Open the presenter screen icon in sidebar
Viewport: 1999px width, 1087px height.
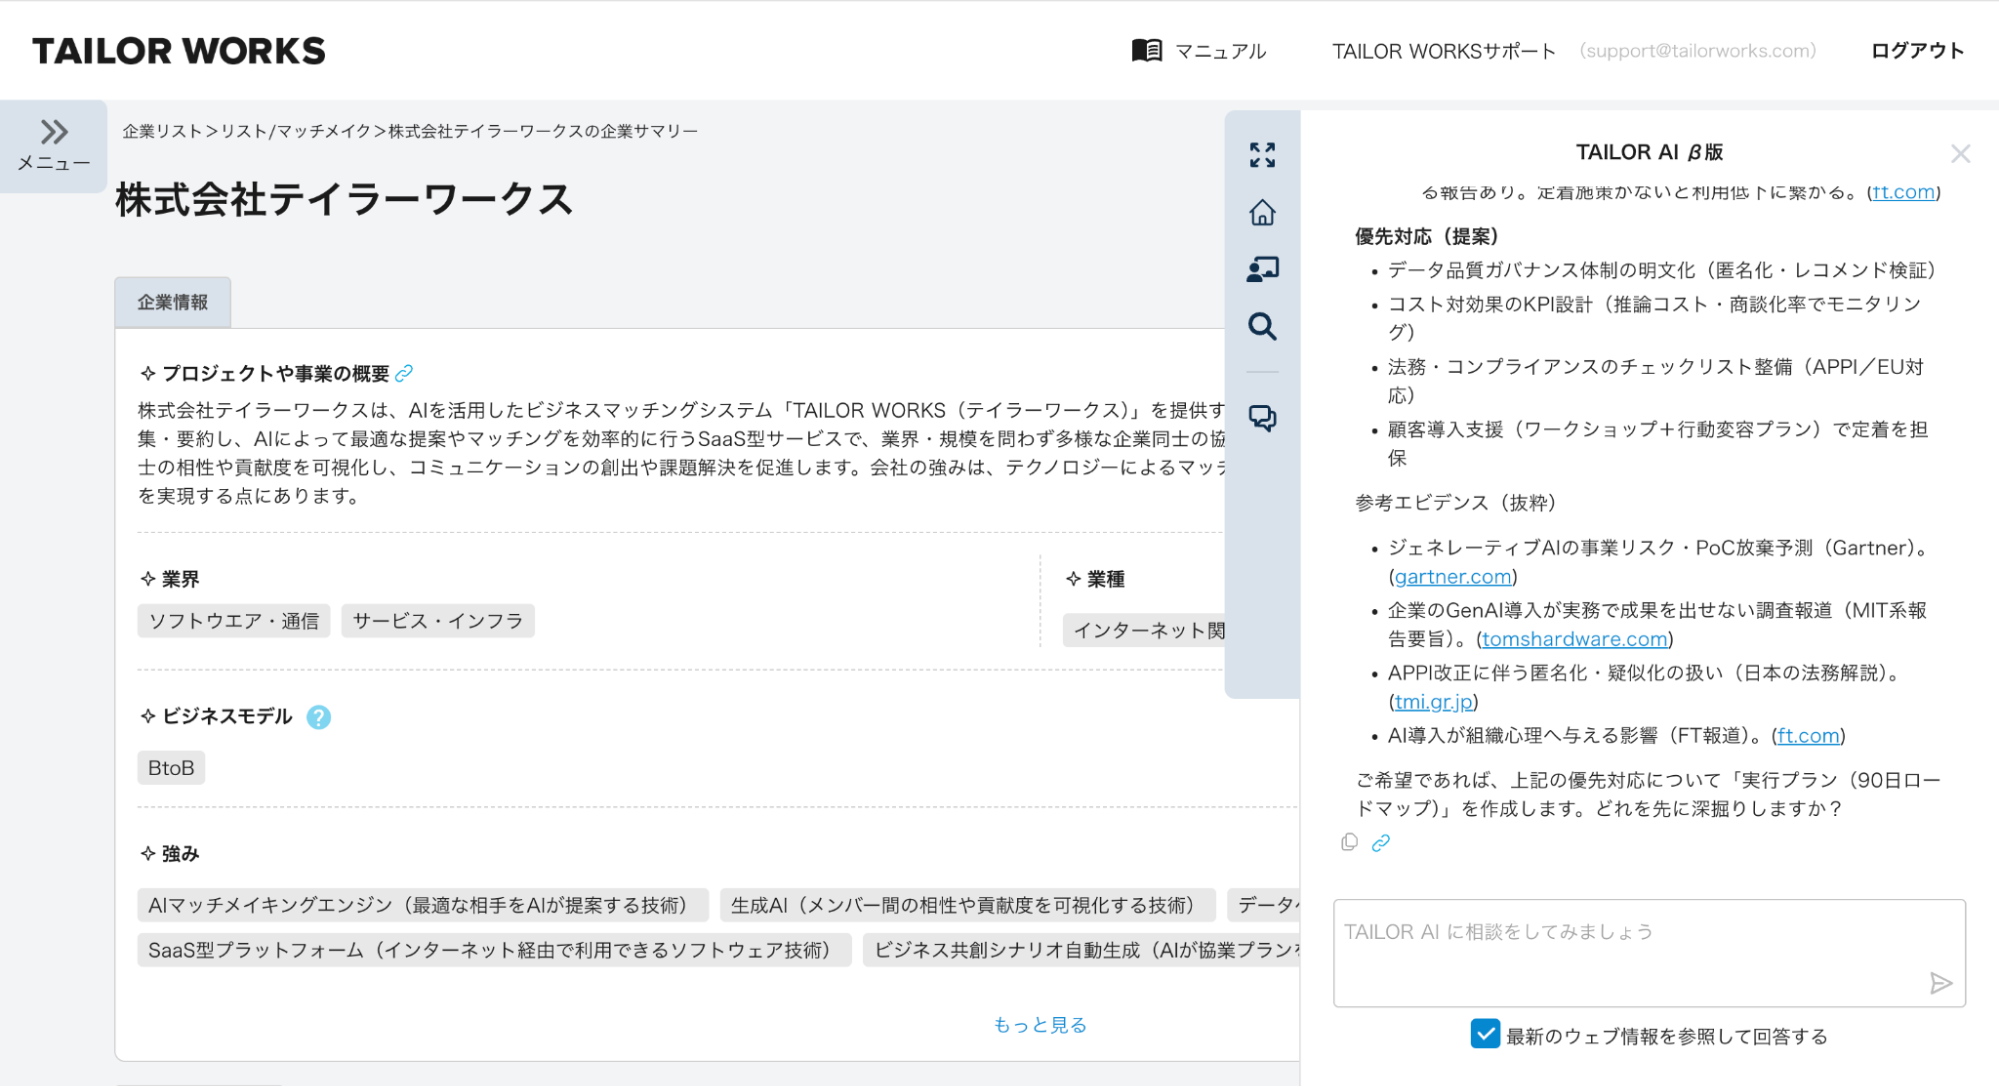1262,269
